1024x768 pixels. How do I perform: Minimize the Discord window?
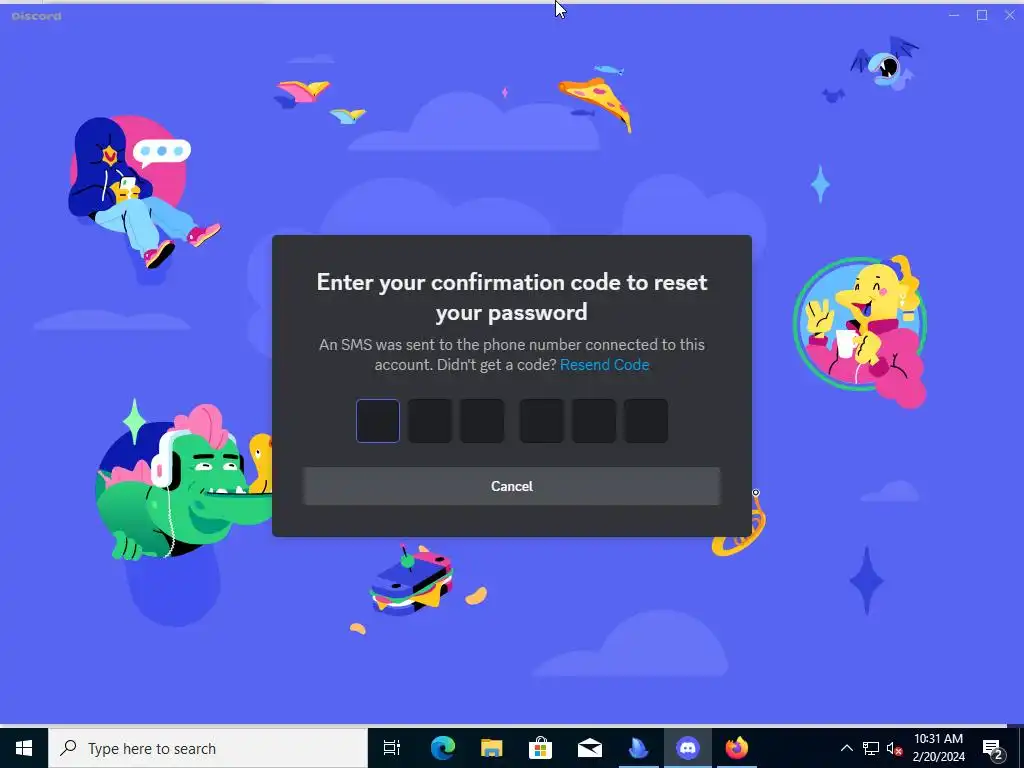point(954,15)
